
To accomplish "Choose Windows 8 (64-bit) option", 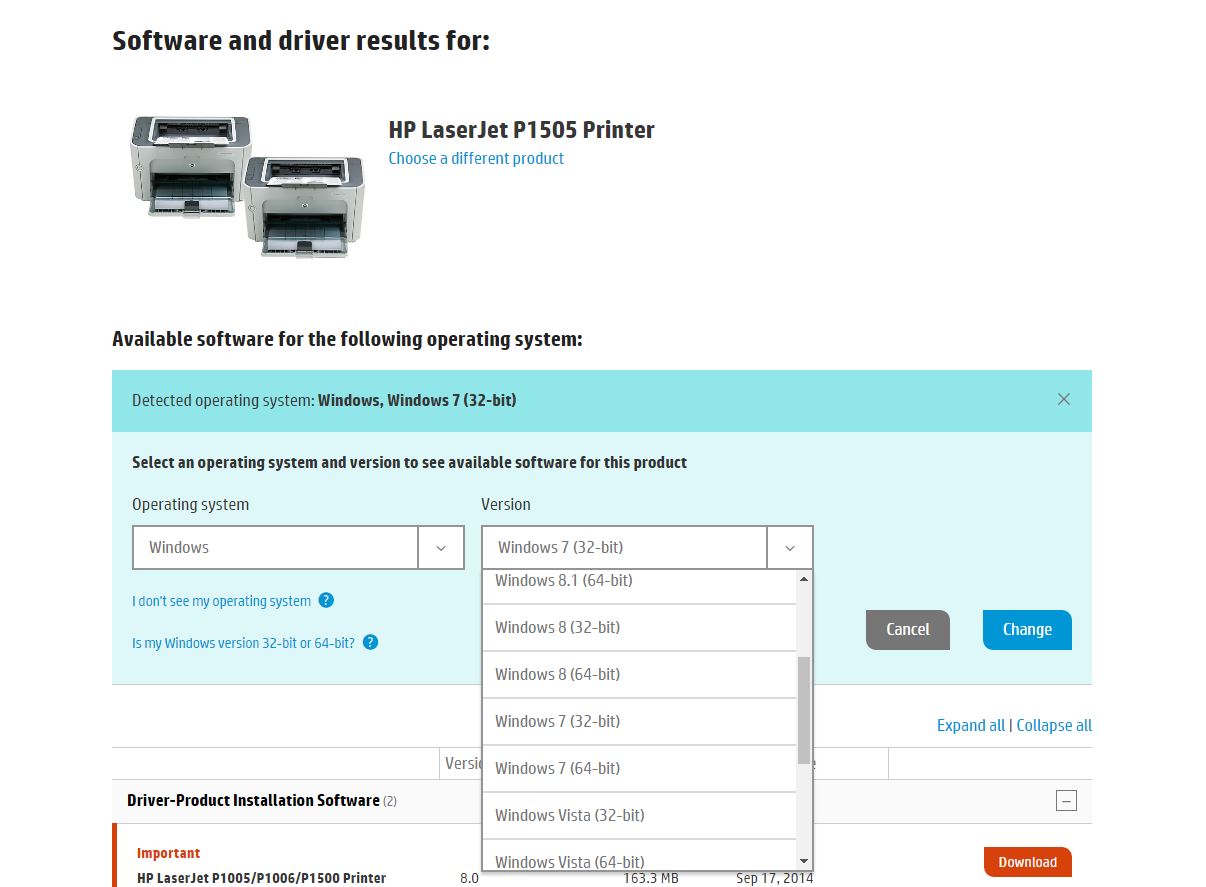I will 640,674.
